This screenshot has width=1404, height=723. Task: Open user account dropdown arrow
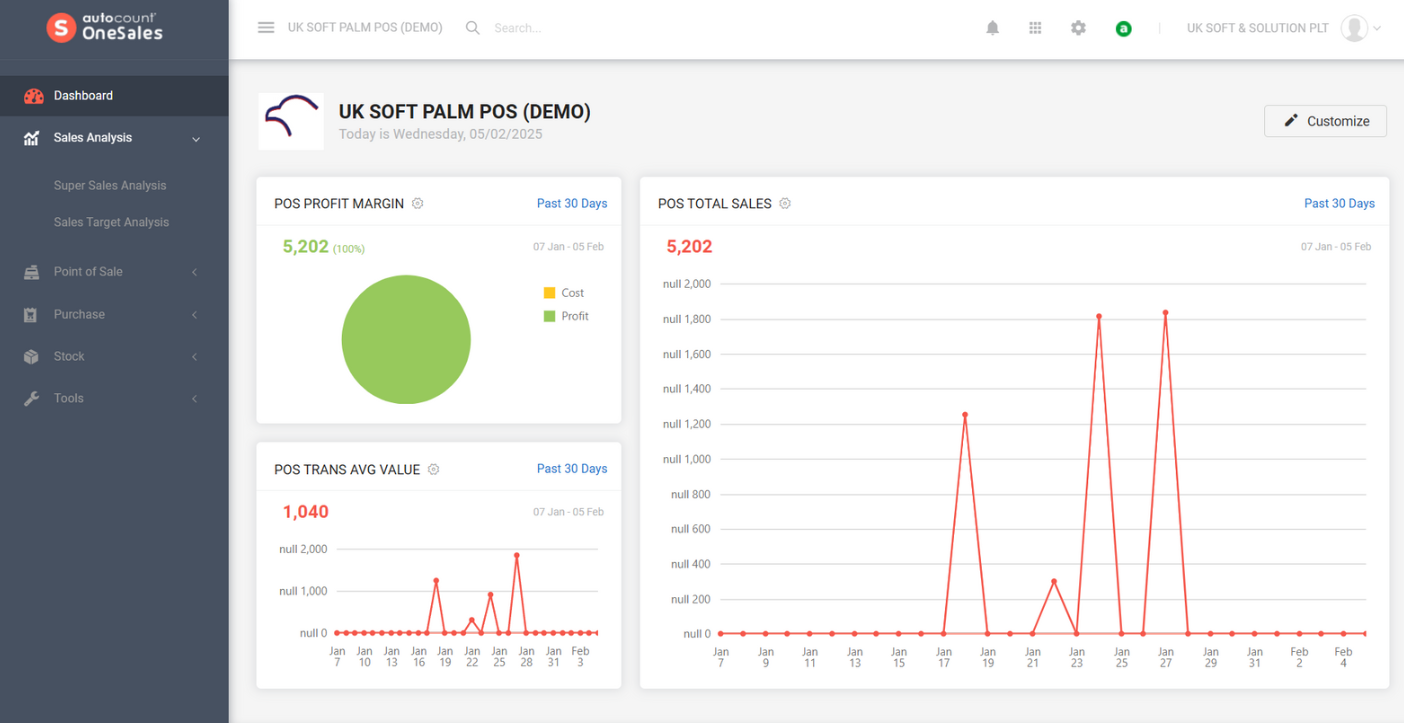(x=1377, y=29)
